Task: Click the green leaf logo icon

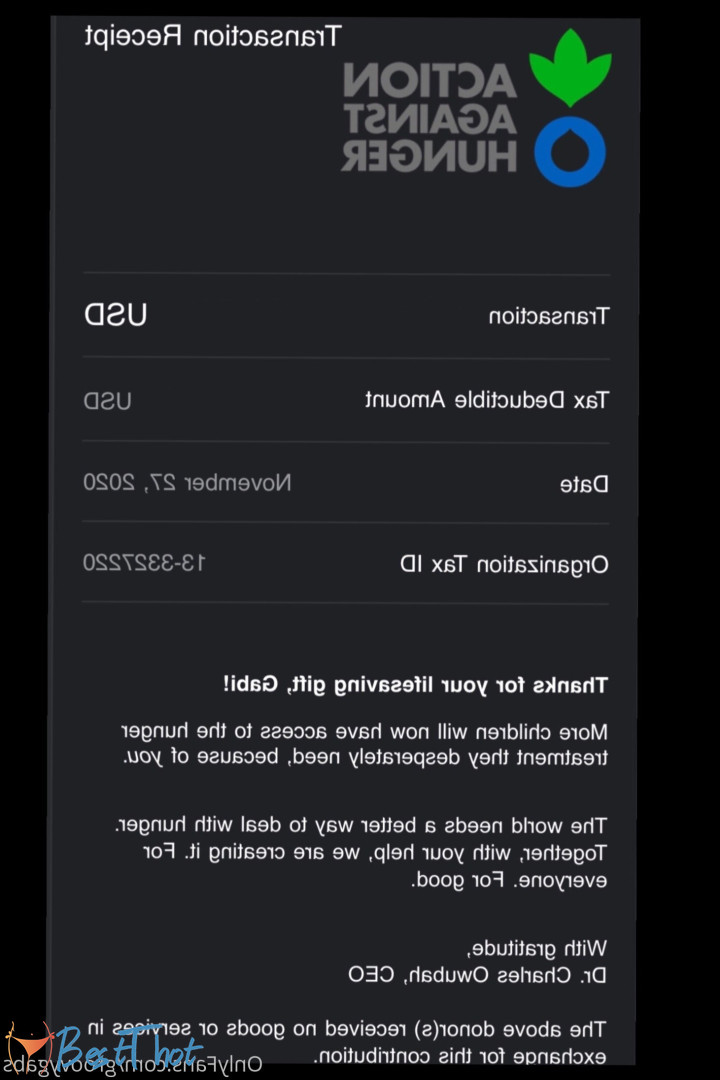Action: pyautogui.click(x=569, y=67)
